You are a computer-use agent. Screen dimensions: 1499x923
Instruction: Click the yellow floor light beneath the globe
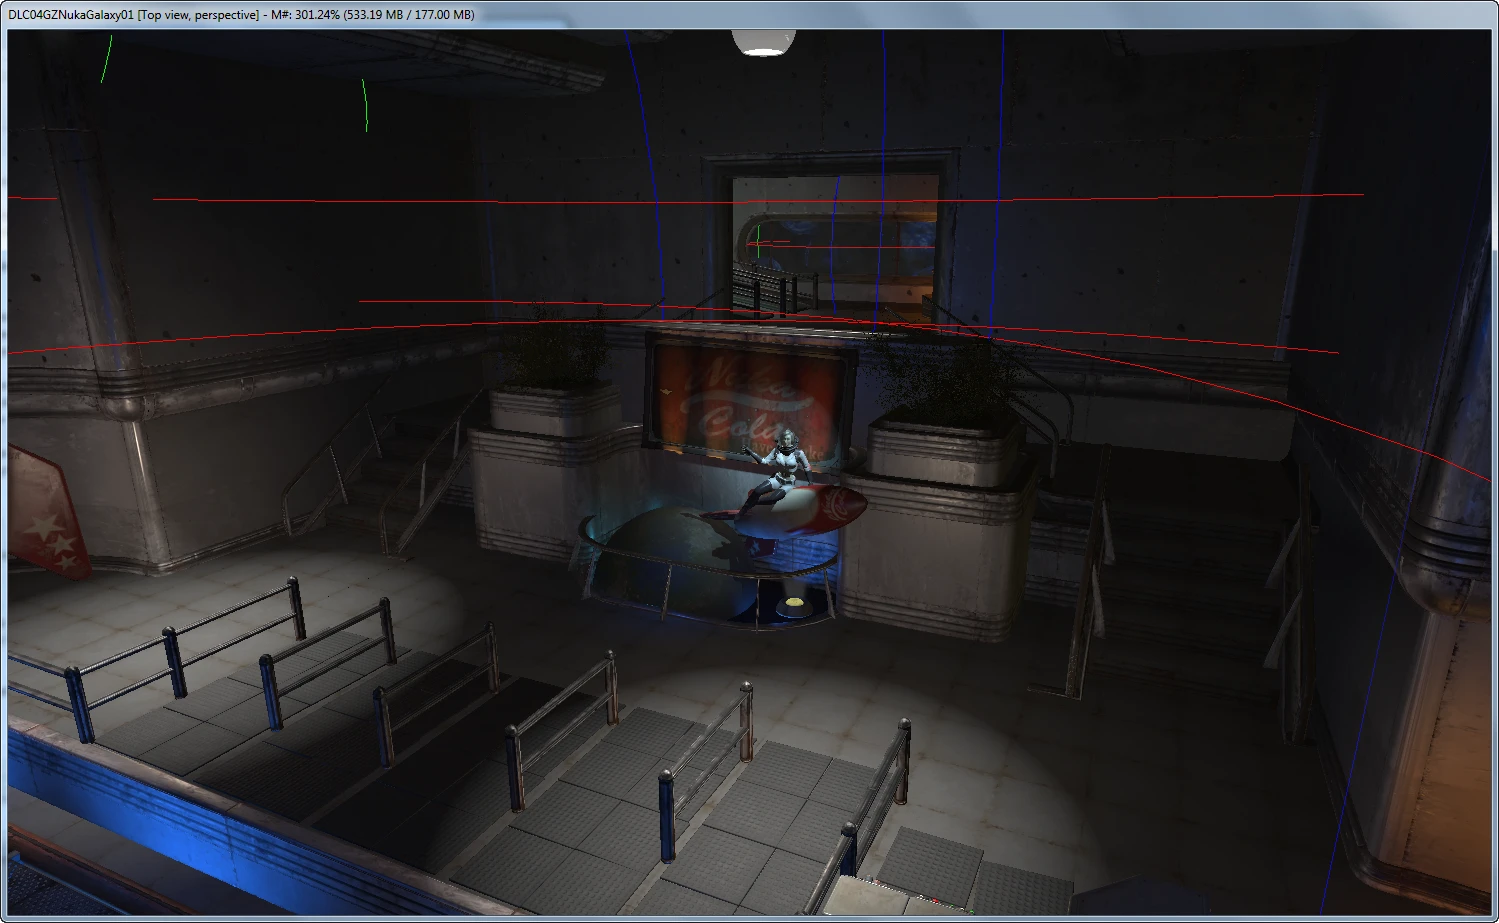(796, 602)
